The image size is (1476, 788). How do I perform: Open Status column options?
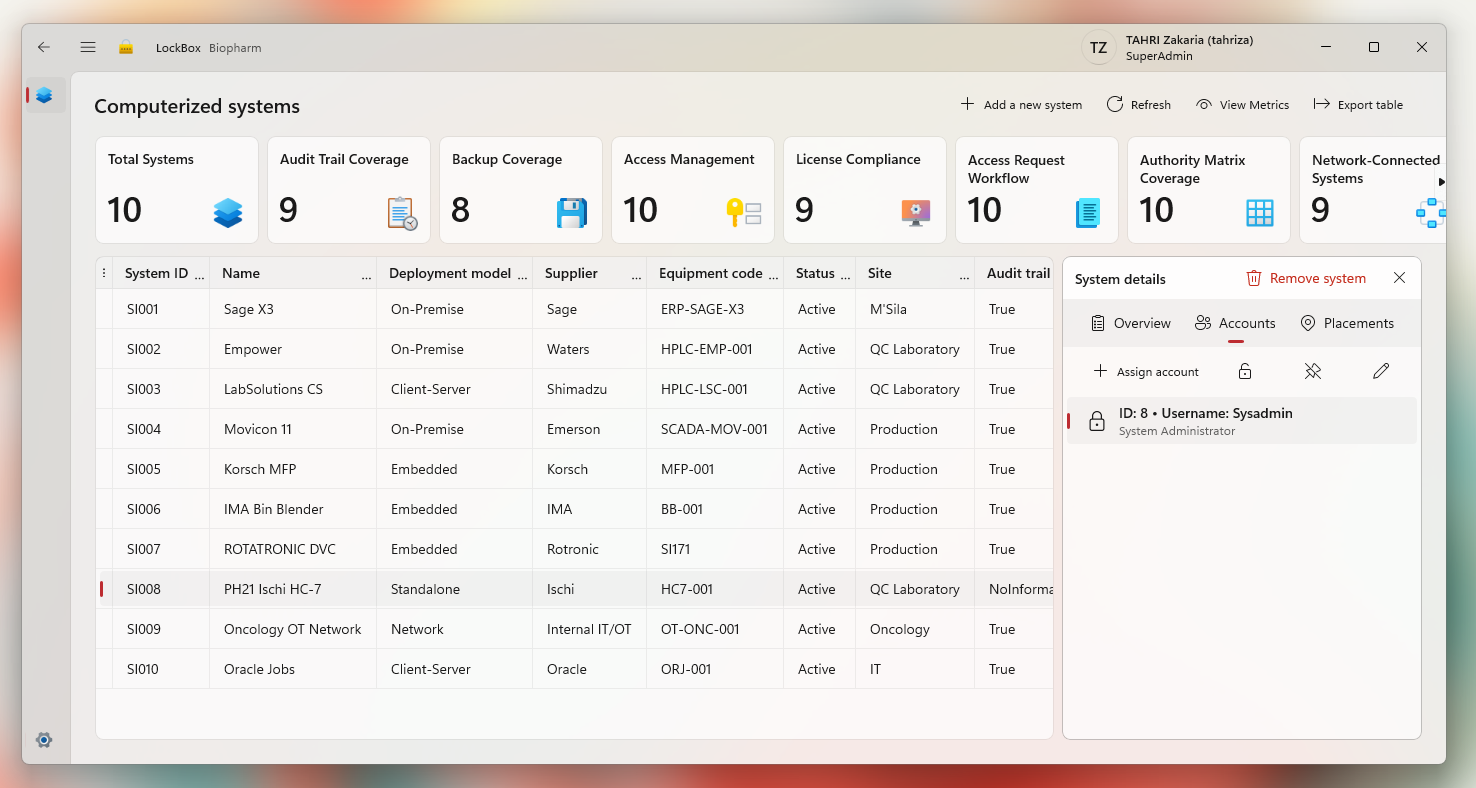[x=846, y=274]
